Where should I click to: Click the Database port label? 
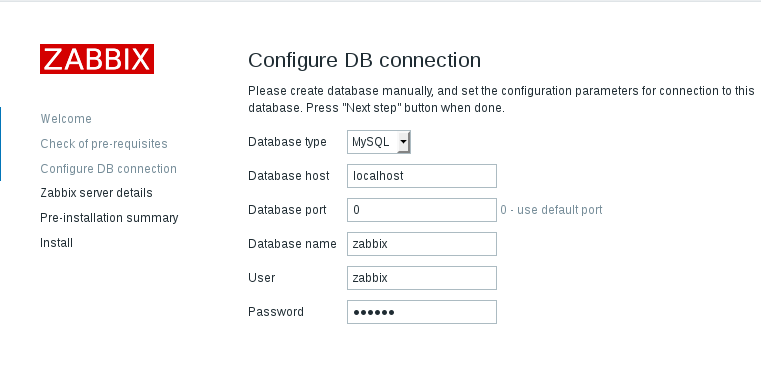pos(287,210)
